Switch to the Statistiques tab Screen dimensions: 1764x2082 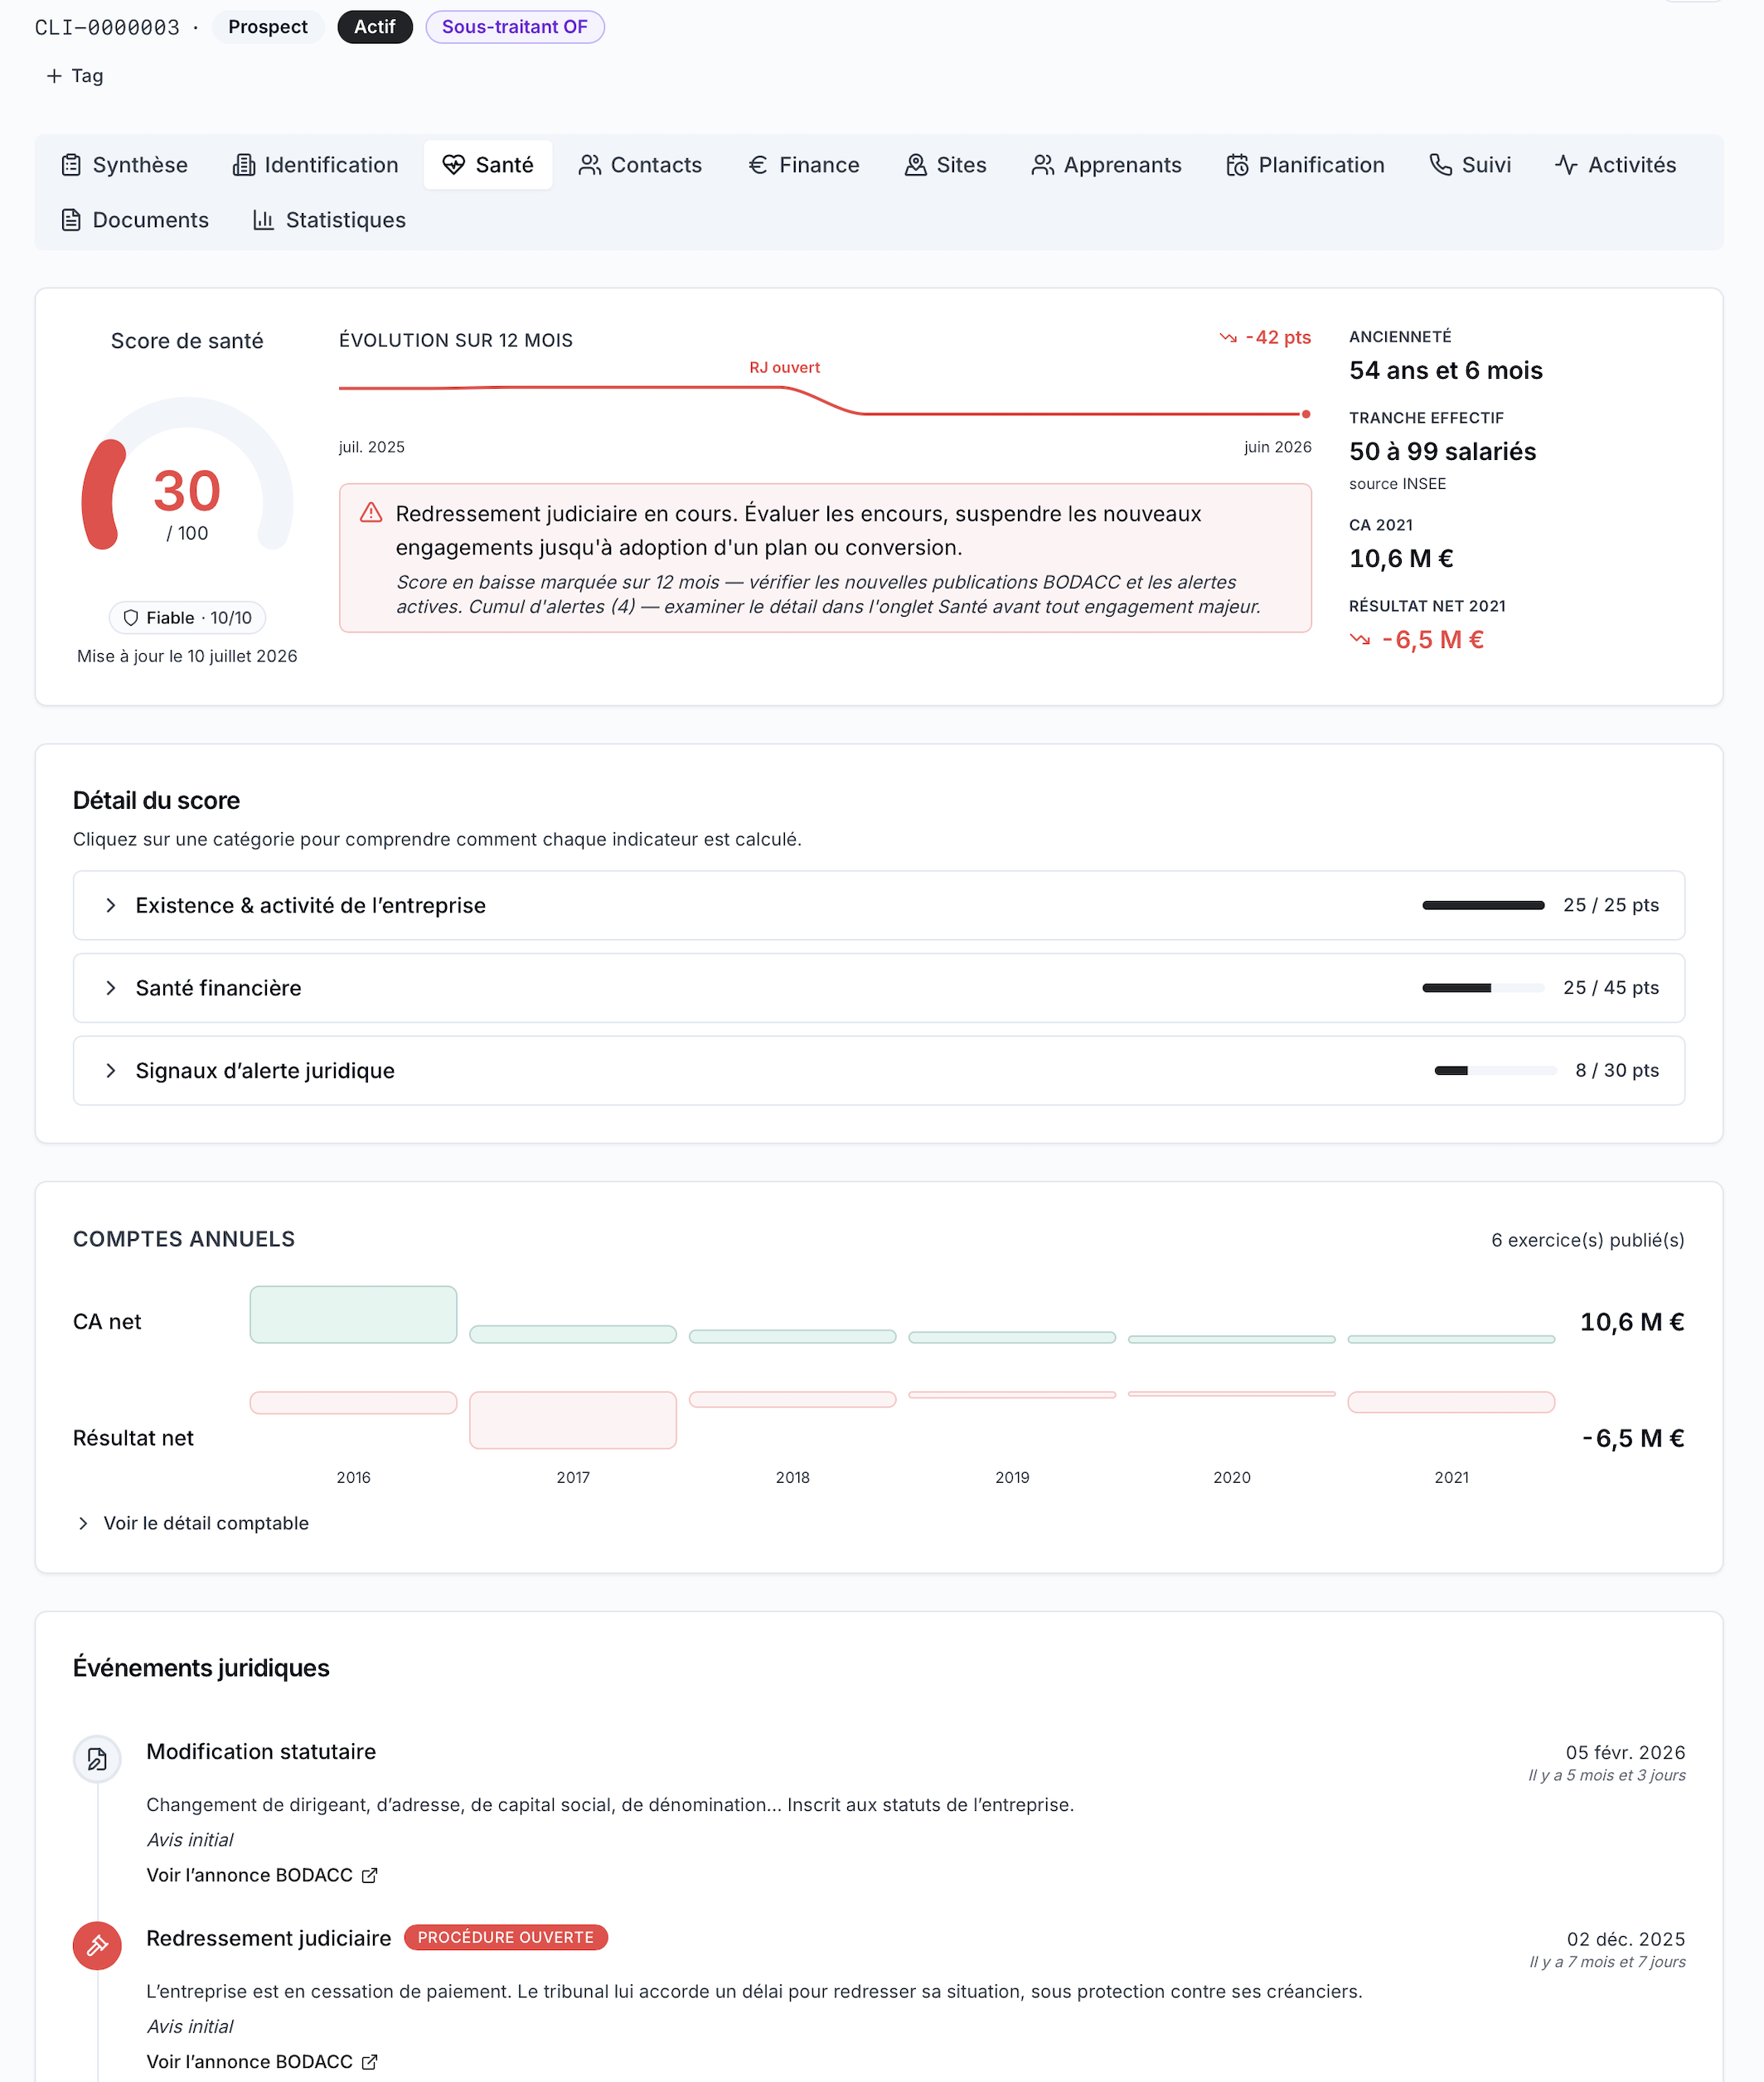tap(329, 220)
